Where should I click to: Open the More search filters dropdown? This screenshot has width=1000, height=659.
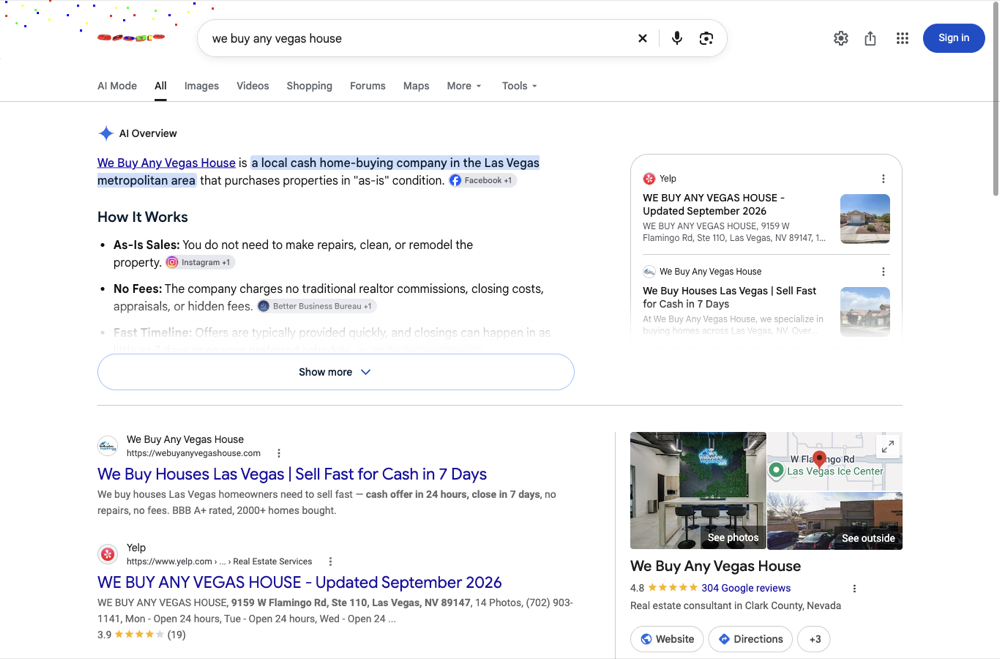tap(464, 86)
